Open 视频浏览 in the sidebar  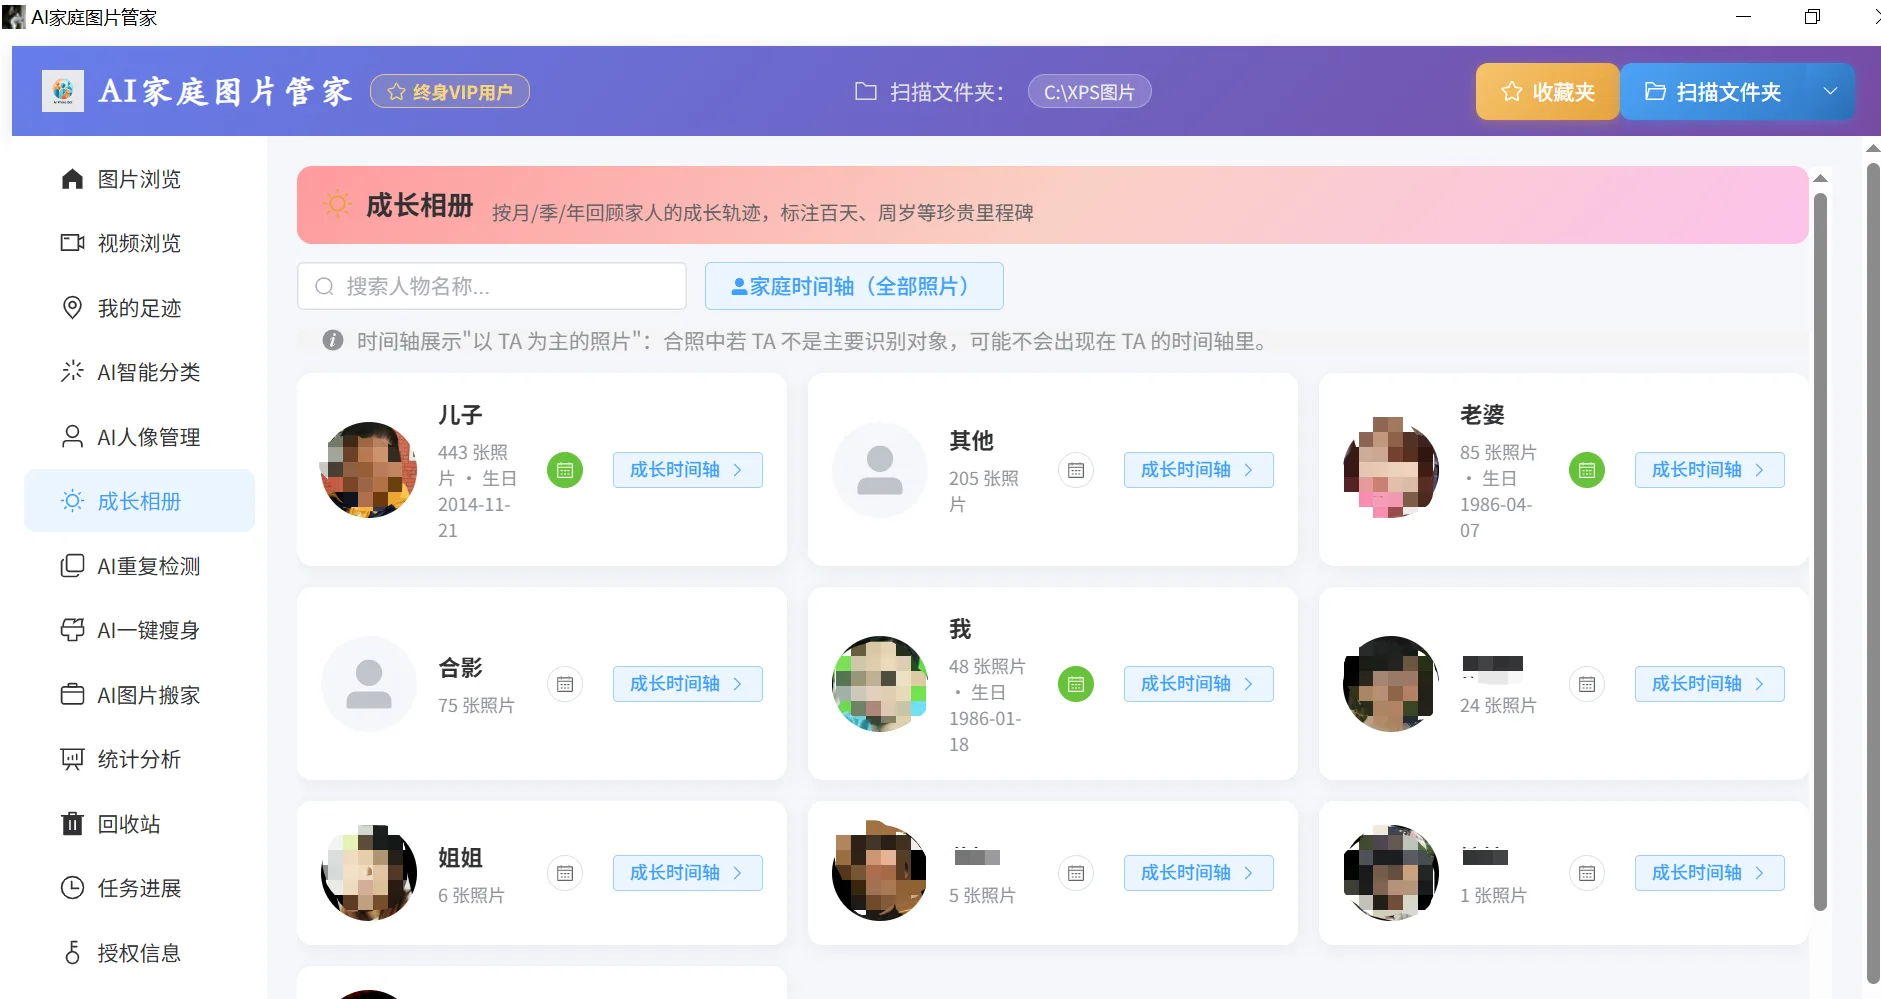click(x=139, y=243)
